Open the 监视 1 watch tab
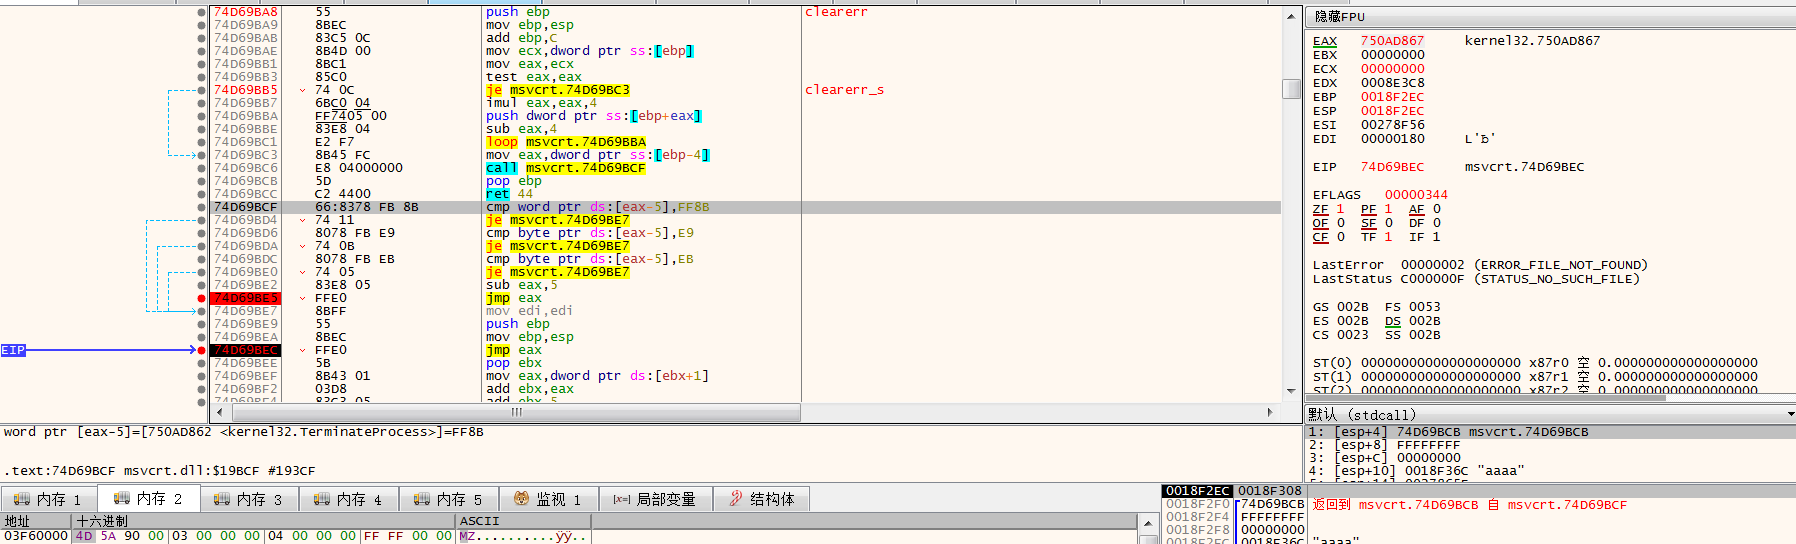The height and width of the screenshot is (544, 1796). (548, 499)
